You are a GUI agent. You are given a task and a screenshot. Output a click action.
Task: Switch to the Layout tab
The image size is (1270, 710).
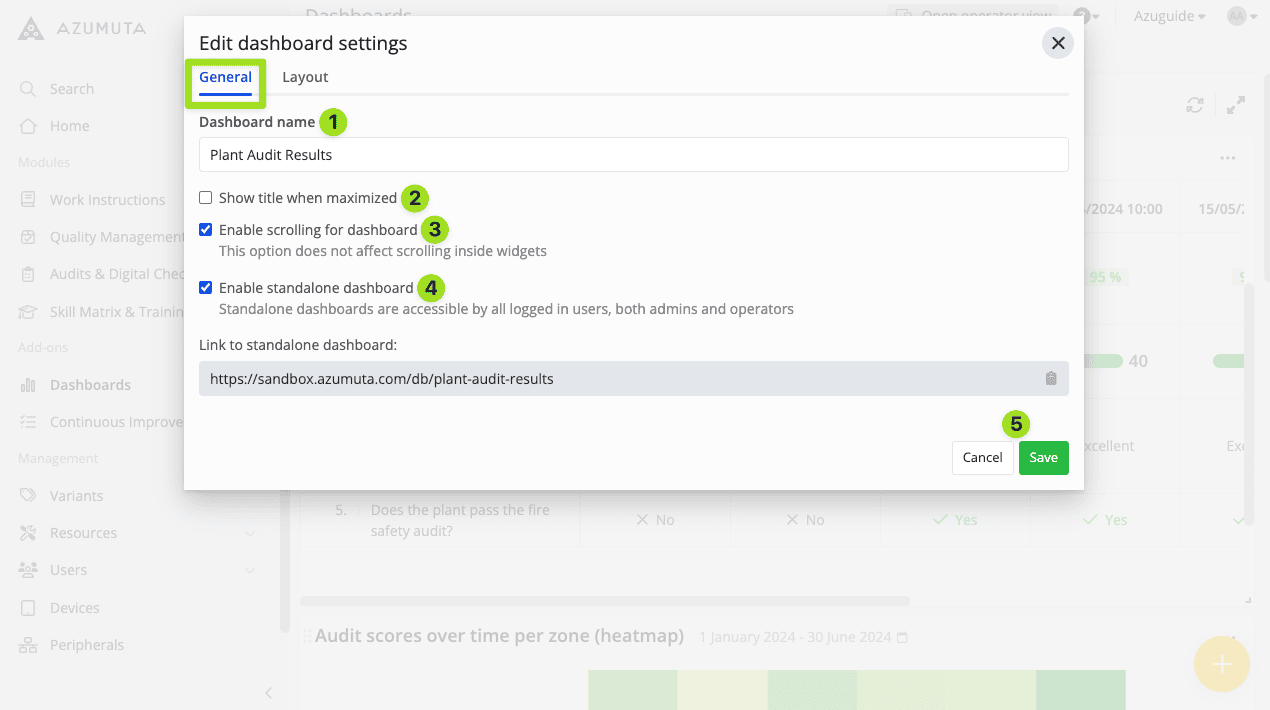coord(305,77)
